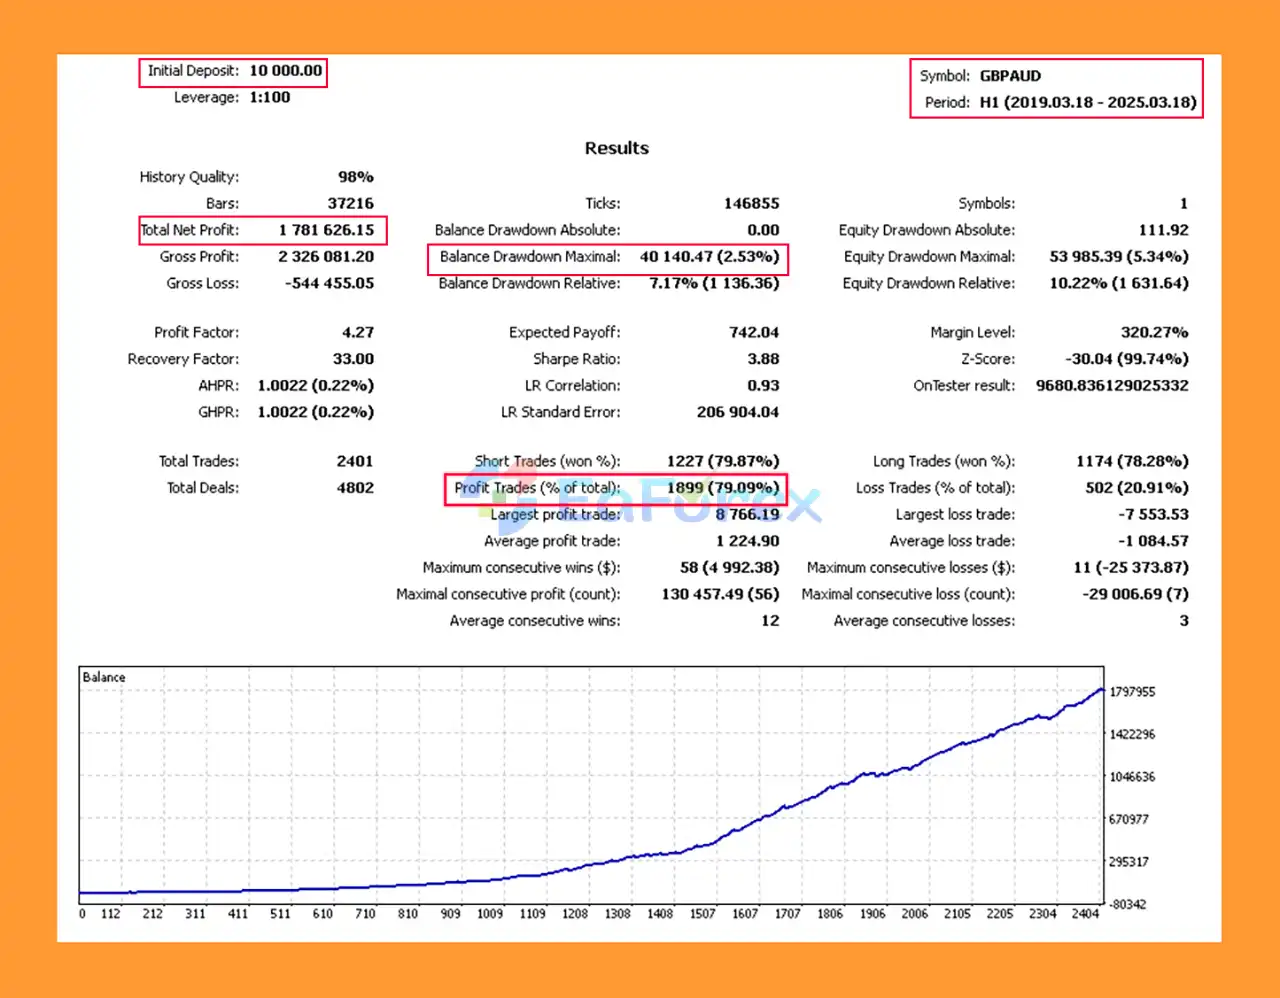Click the GBPAUD symbol text
The width and height of the screenshot is (1280, 998).
(x=1010, y=76)
